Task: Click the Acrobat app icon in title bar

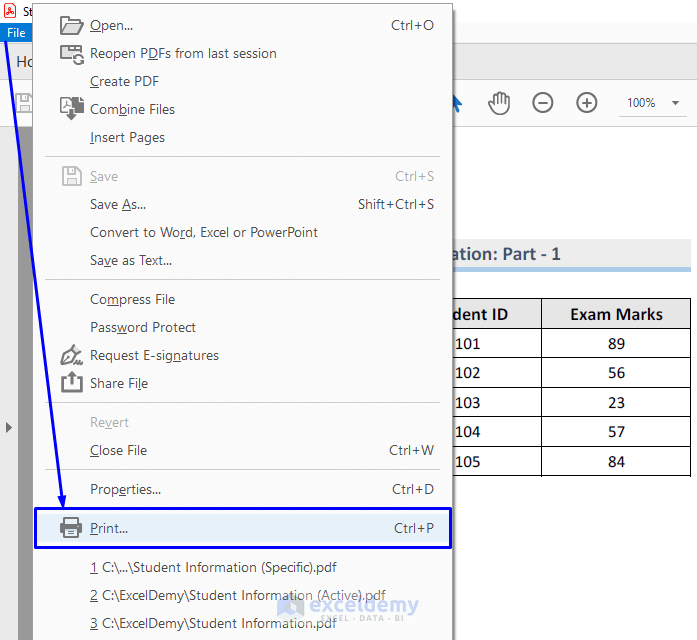Action: pyautogui.click(x=10, y=11)
